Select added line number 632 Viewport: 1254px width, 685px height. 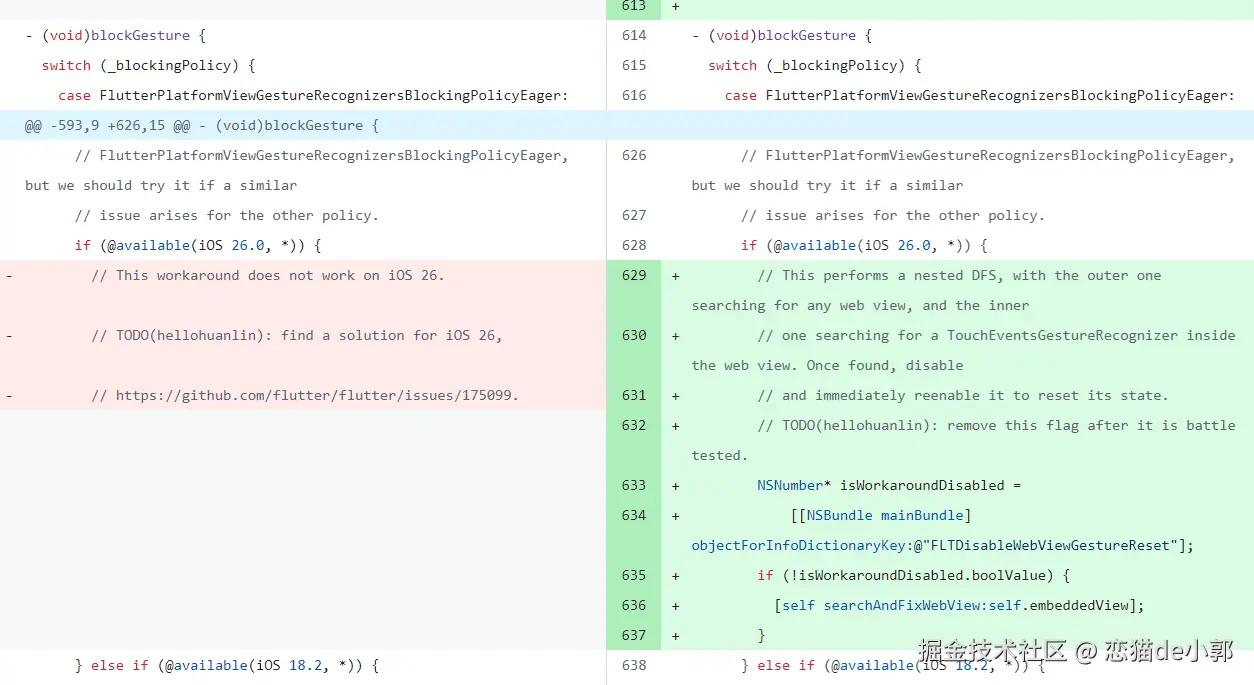click(x=634, y=425)
